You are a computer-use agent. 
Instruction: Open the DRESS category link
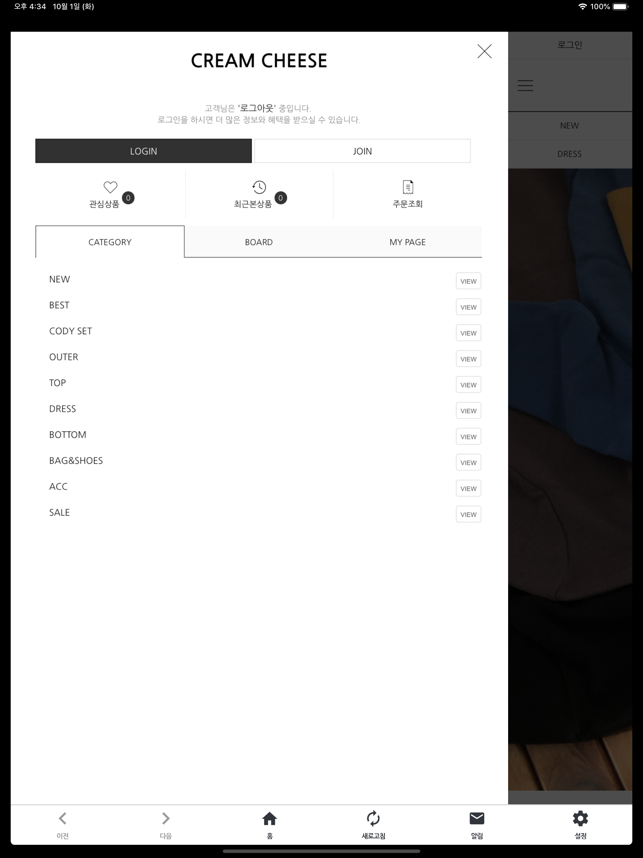point(62,409)
